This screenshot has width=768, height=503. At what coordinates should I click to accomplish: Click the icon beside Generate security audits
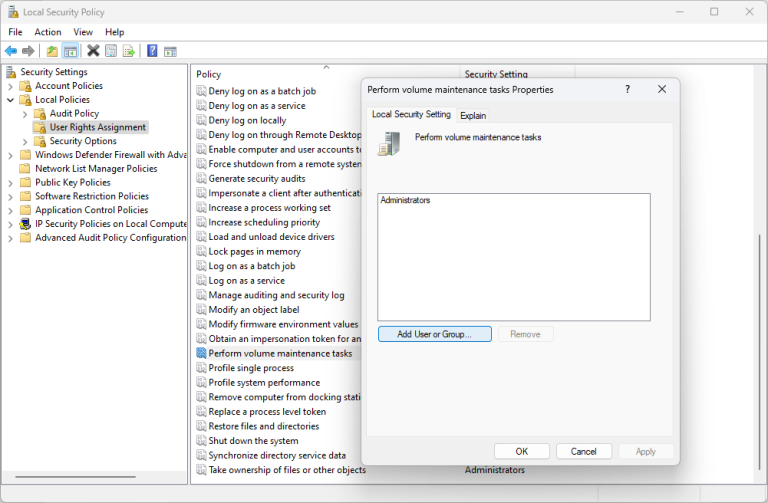(201, 178)
